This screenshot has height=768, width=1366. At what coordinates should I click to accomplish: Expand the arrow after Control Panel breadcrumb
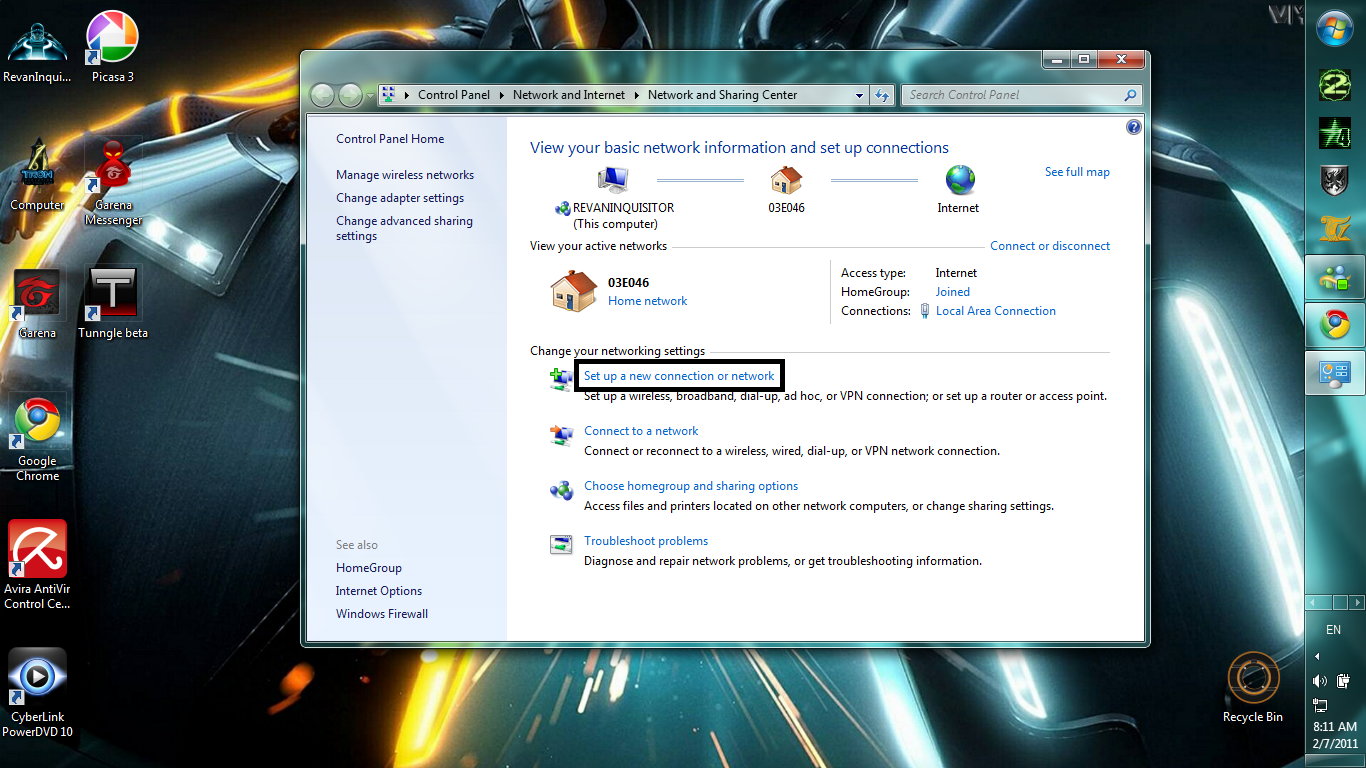click(502, 95)
